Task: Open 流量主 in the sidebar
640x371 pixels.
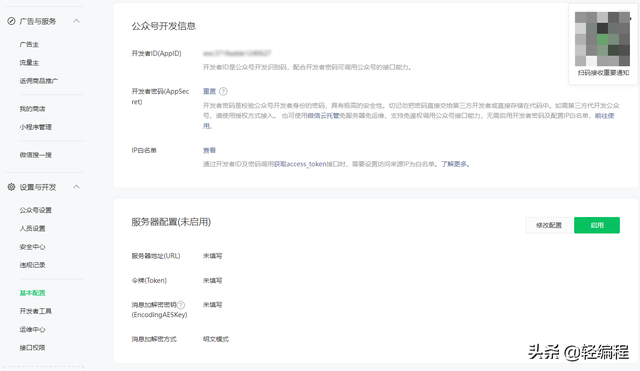Action: coord(29,63)
